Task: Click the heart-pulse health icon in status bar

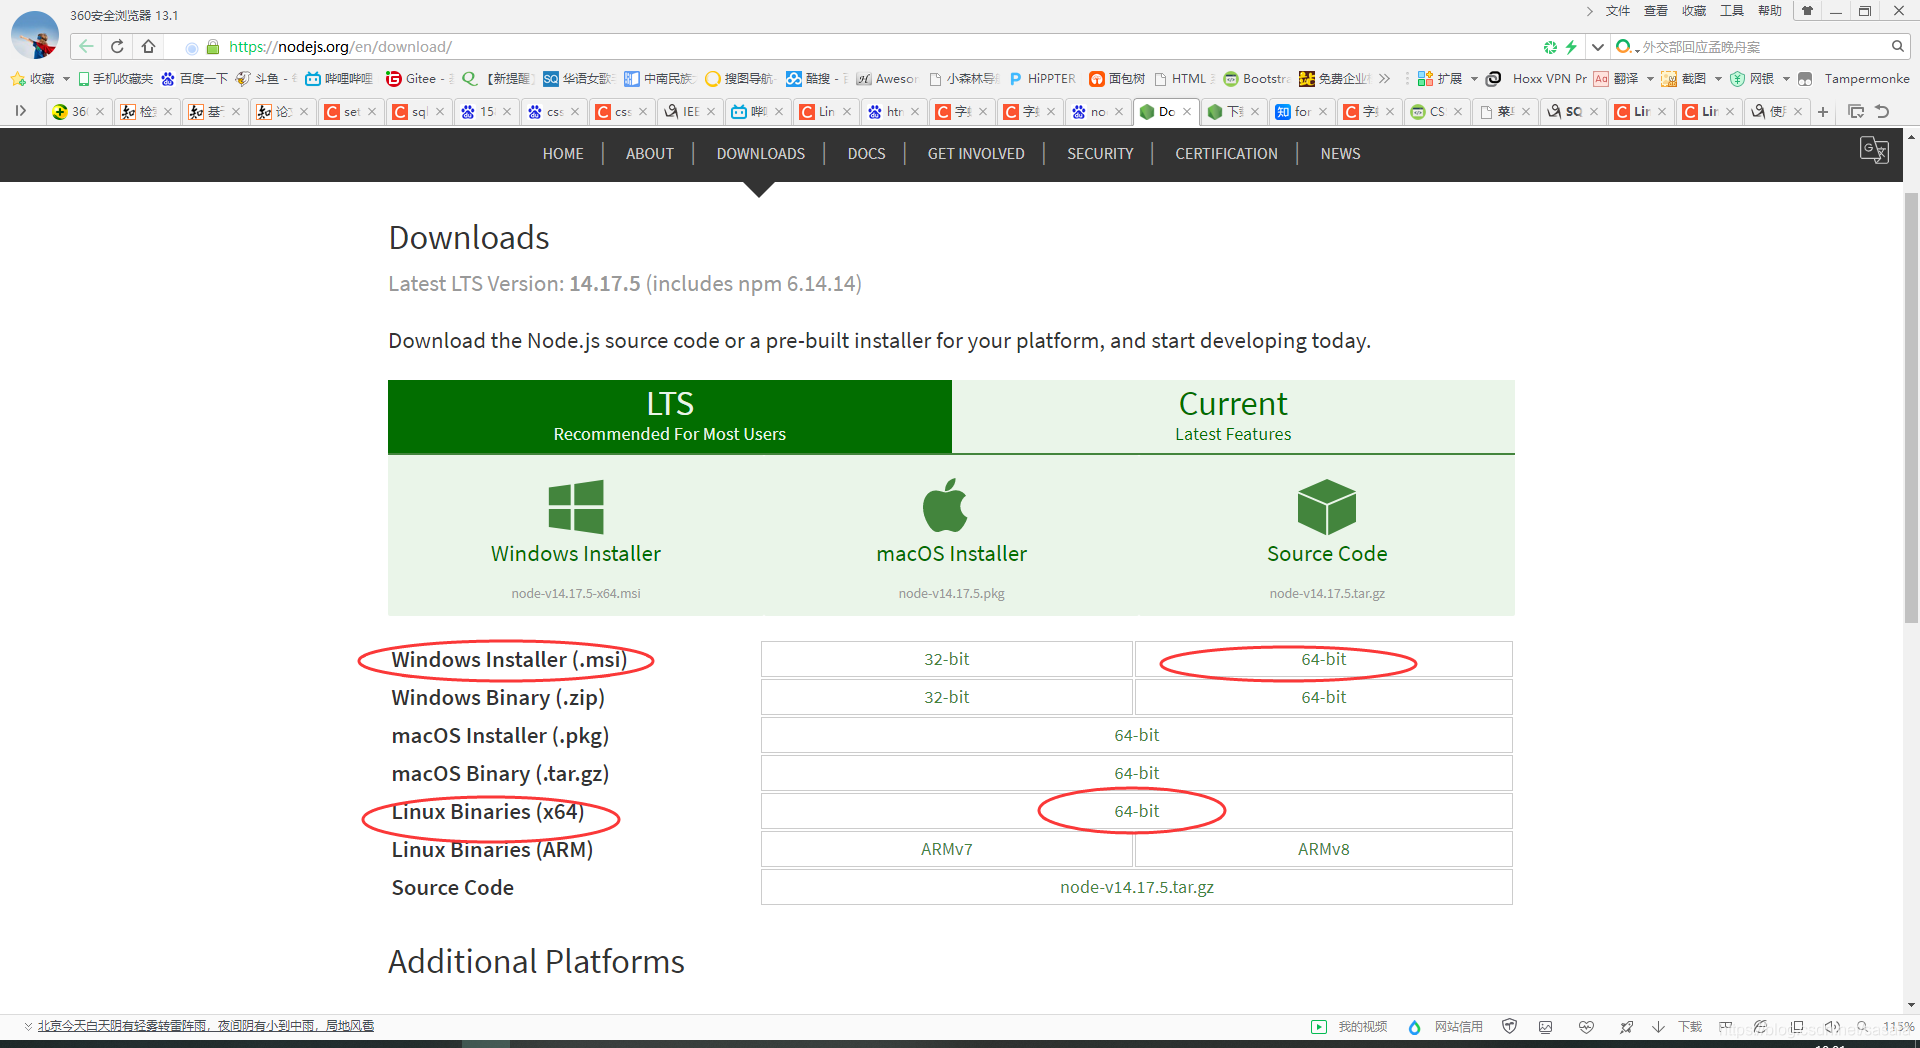Action: (x=1586, y=1027)
